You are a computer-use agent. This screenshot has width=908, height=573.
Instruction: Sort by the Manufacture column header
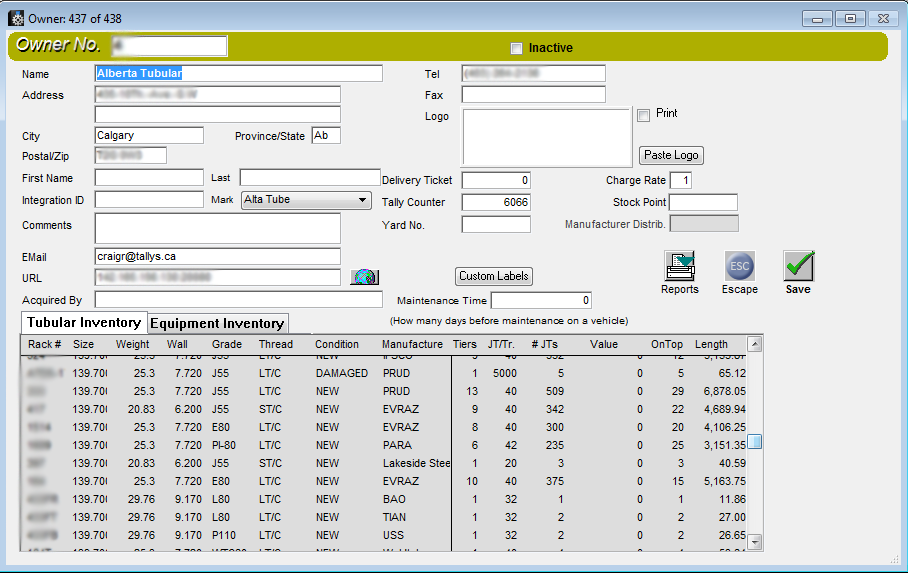(412, 344)
